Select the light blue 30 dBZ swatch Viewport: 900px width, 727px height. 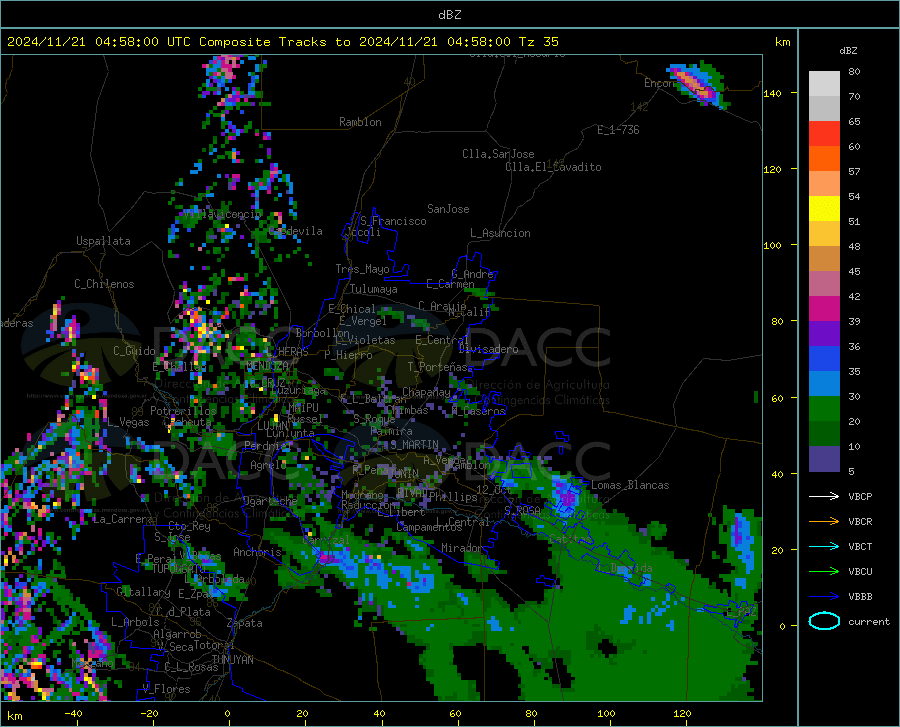click(x=824, y=384)
